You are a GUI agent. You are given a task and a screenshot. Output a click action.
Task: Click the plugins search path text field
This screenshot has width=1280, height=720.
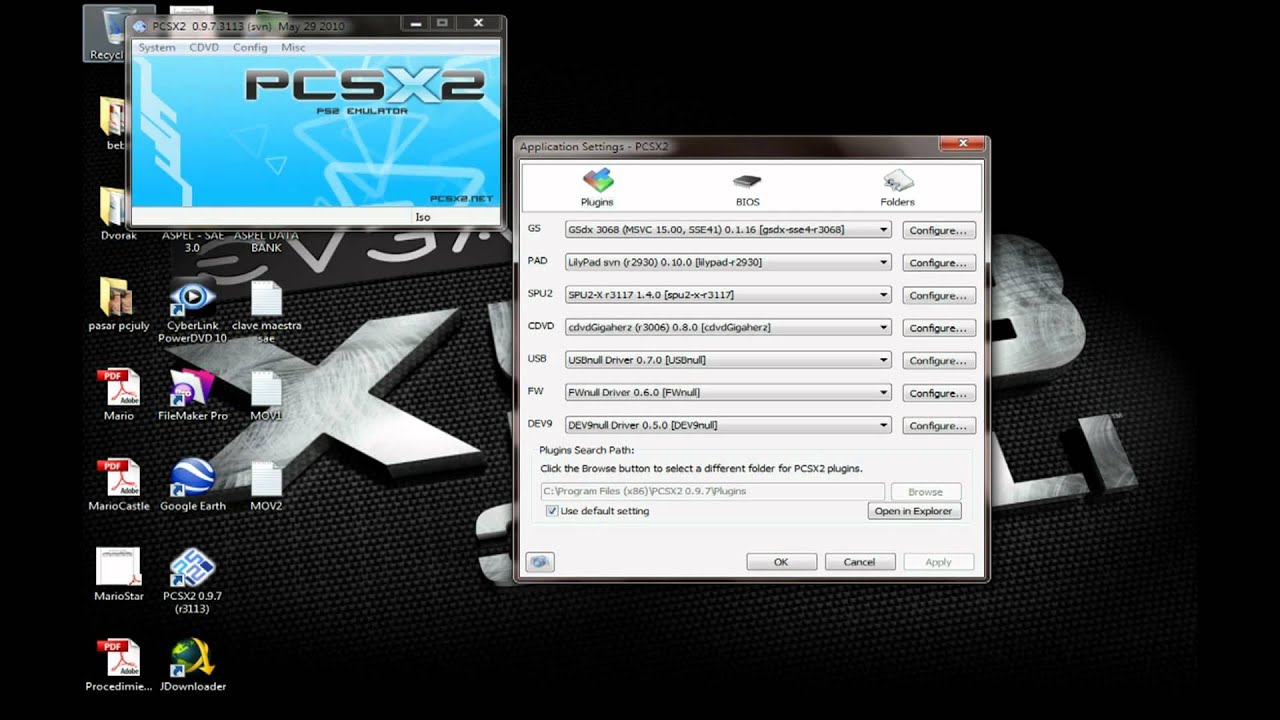tap(712, 491)
